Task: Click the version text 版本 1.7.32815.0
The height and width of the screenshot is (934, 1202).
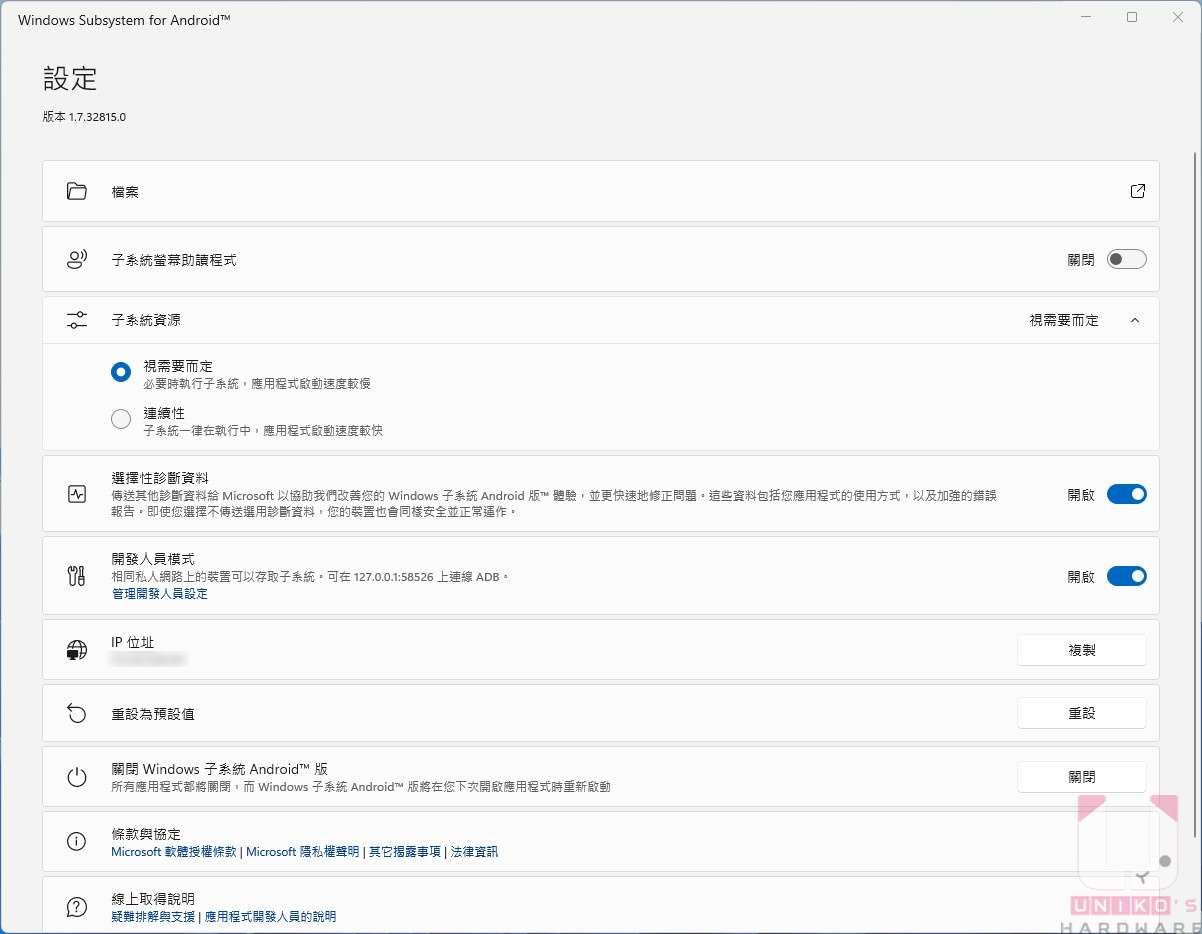Action: (84, 117)
